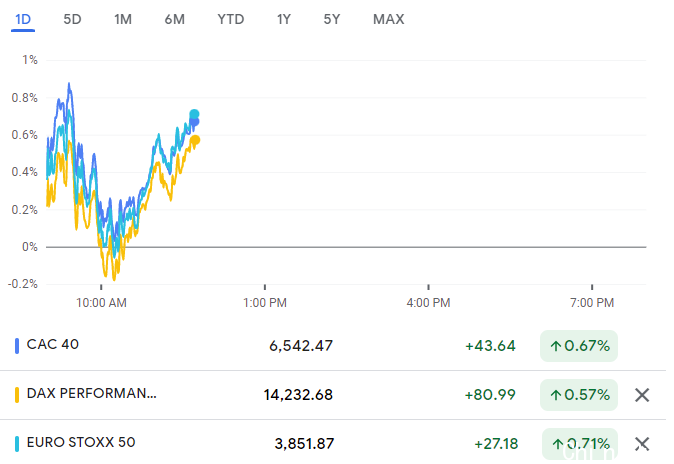
Task: Open the DAX PERFORMANCE index row
Action: point(92,394)
